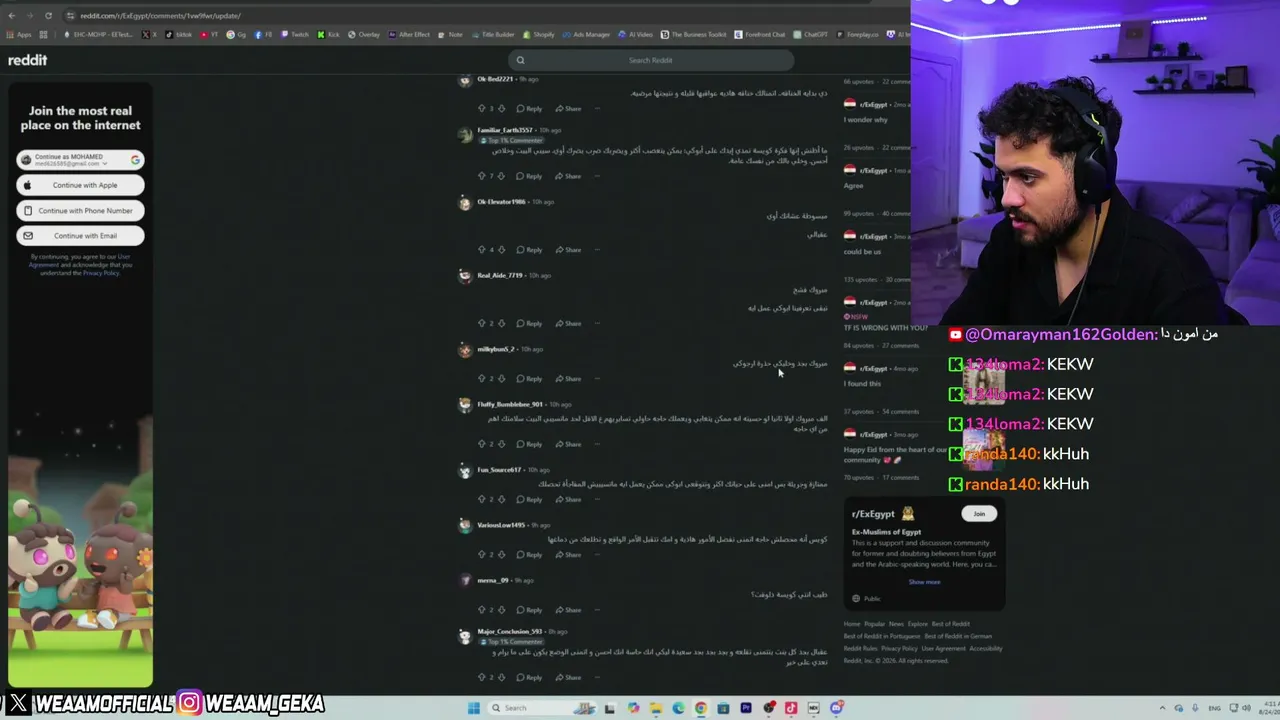Open the Reddit Rules footer link

coord(860,648)
